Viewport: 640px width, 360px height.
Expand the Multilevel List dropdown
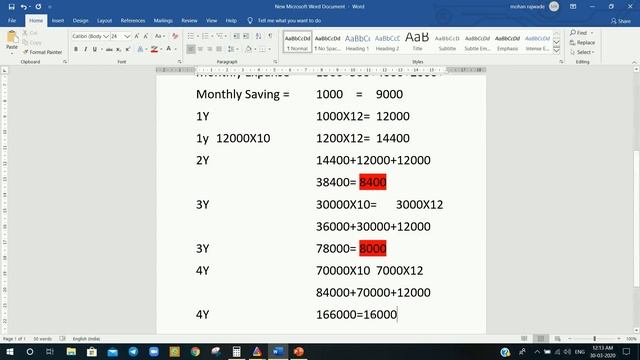click(227, 36)
